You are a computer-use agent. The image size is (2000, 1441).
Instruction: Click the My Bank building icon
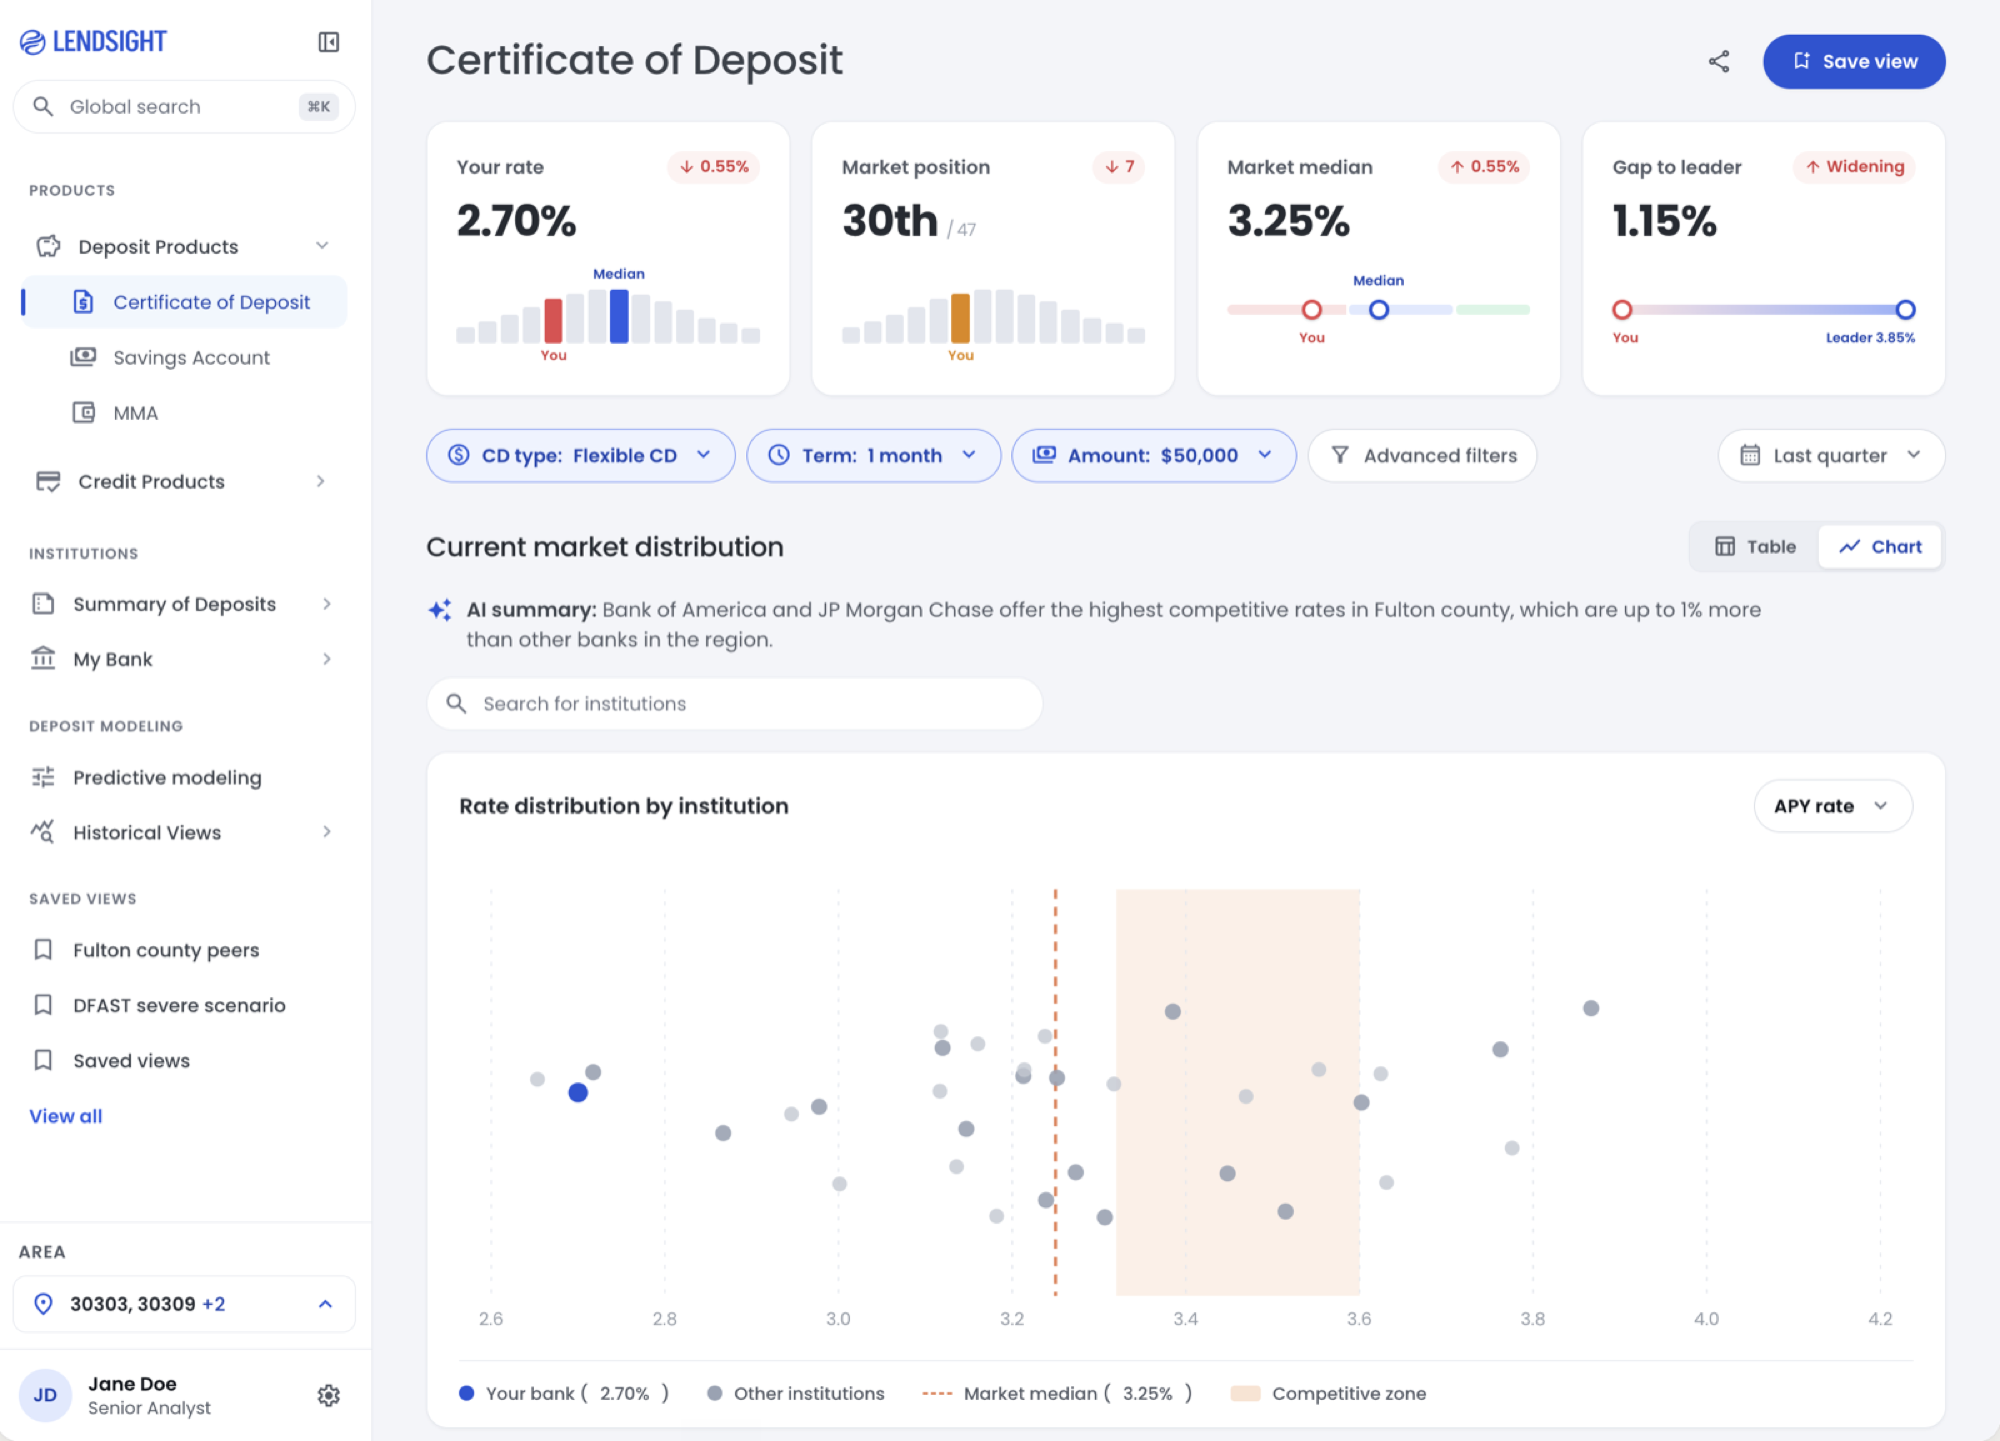[x=43, y=658]
